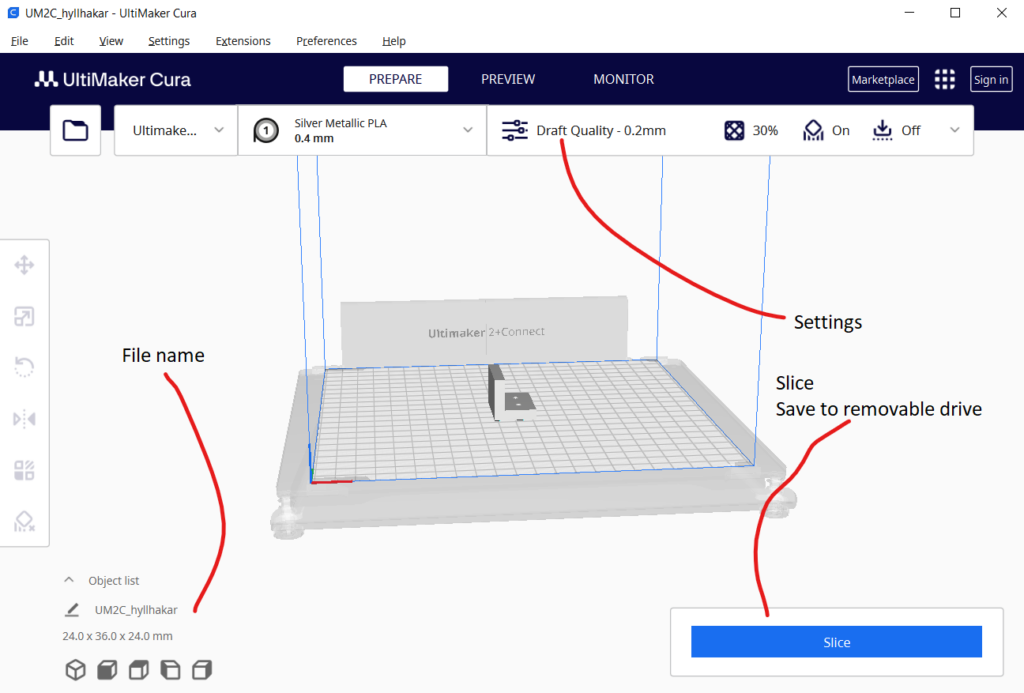Expand the print settings panel chevron
This screenshot has height=693, width=1024.
[954, 130]
